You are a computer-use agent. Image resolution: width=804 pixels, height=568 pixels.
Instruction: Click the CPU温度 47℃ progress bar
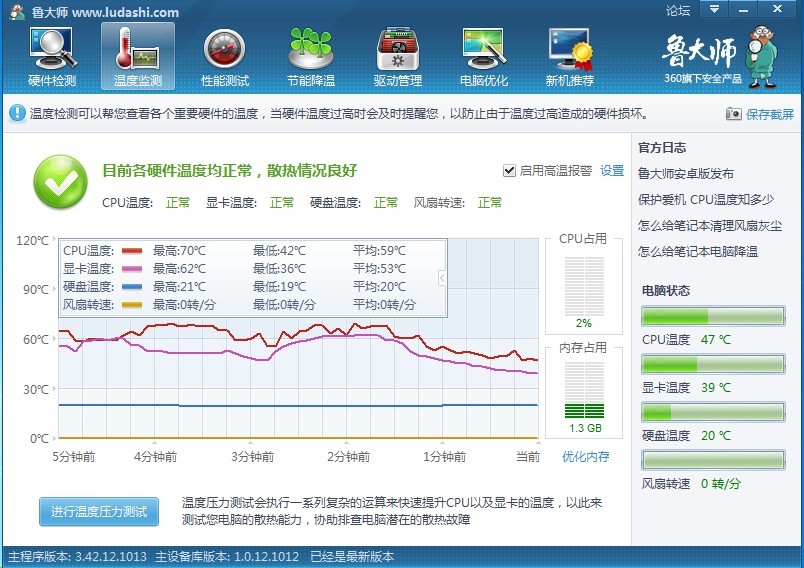713,316
